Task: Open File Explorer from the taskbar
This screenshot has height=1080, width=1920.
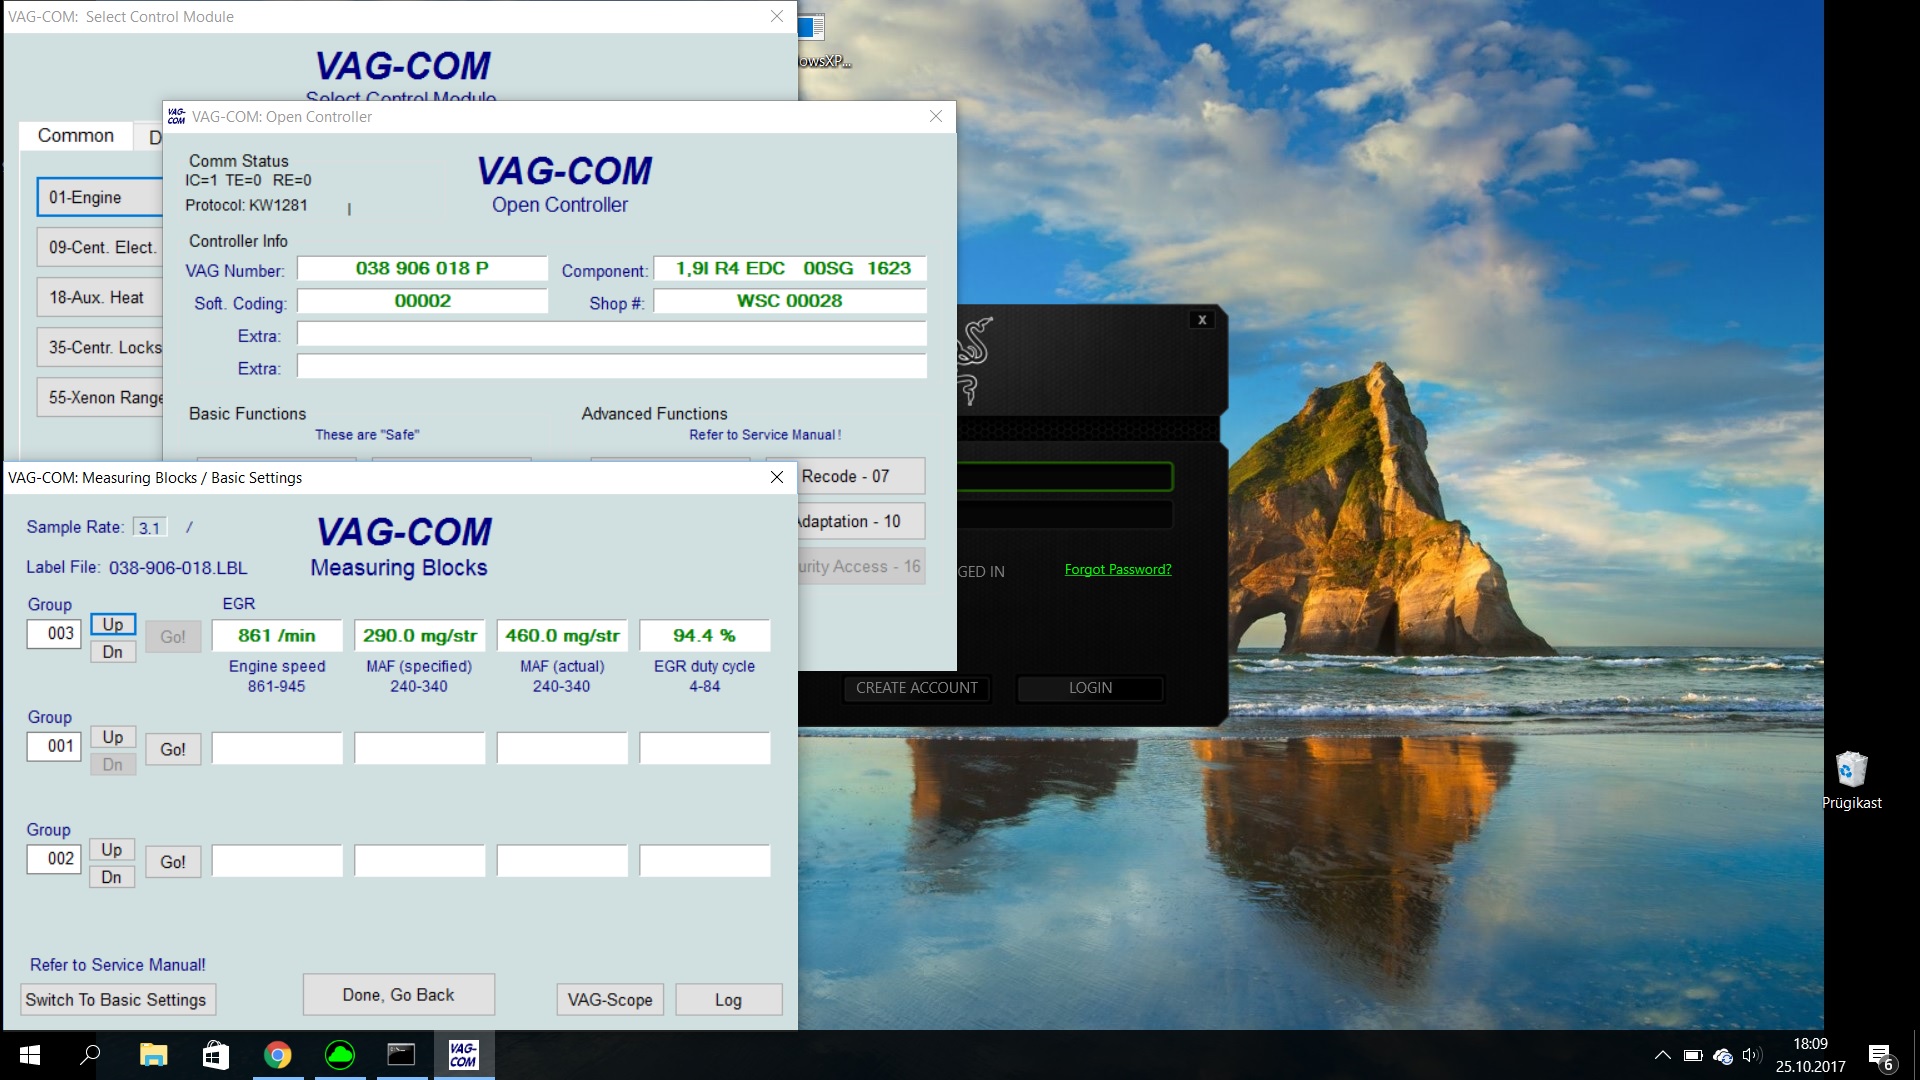Action: point(153,1055)
